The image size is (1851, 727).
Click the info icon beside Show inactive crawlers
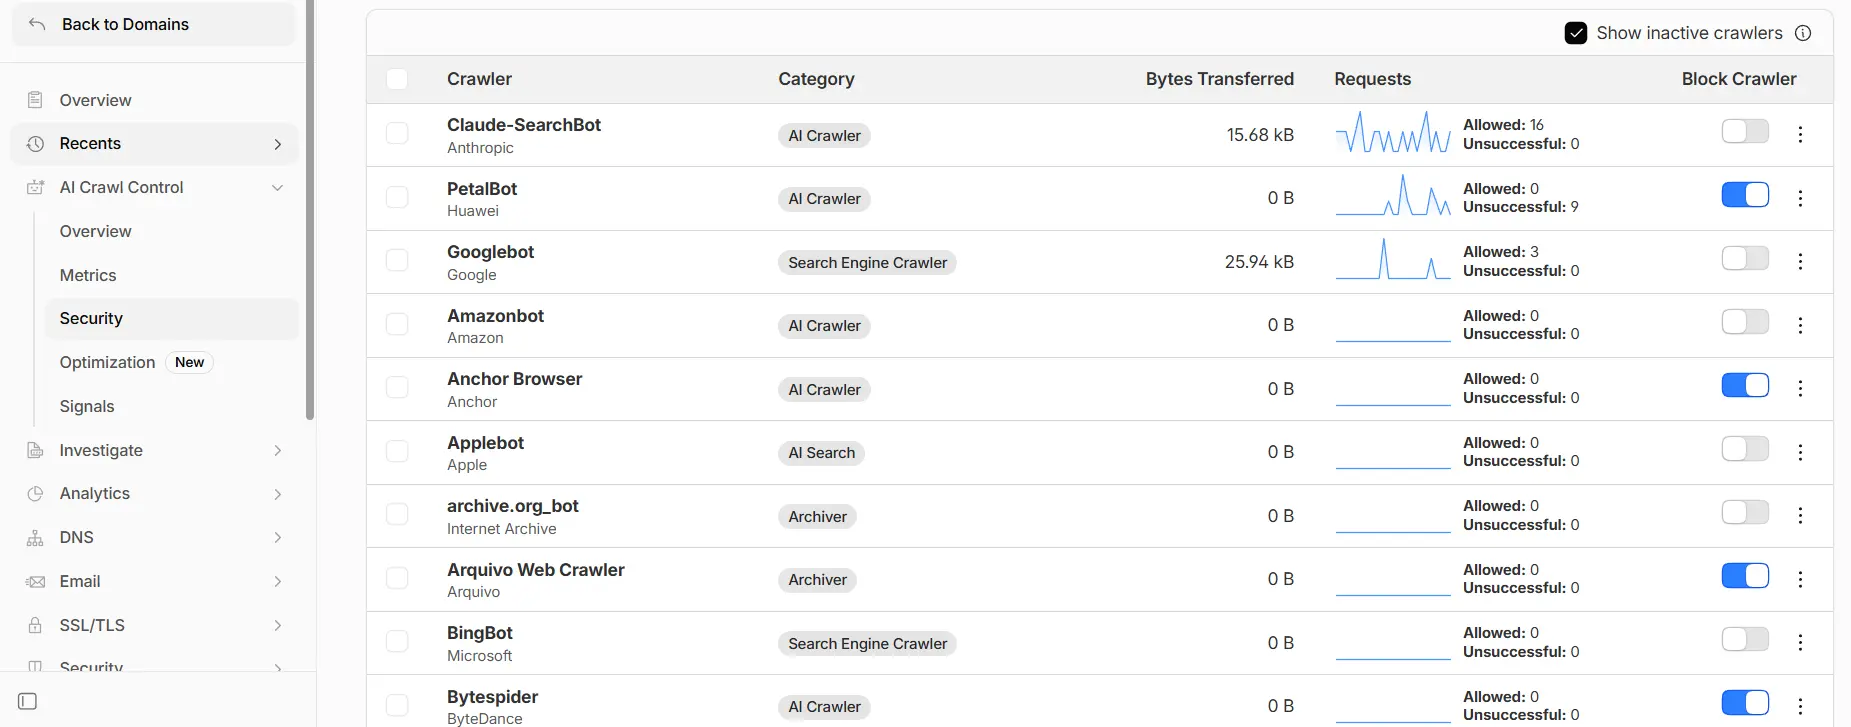pyautogui.click(x=1803, y=33)
